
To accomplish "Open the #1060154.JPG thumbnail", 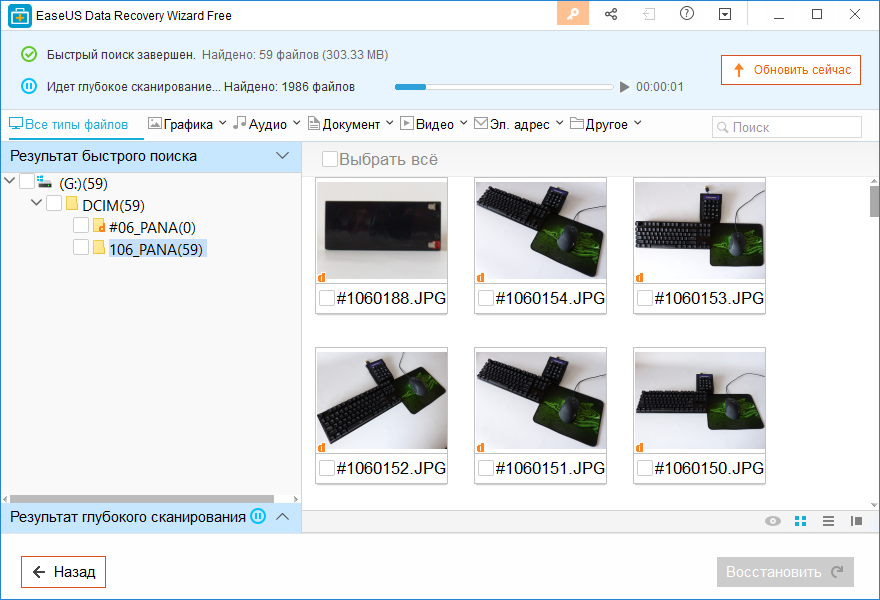I will [x=540, y=231].
